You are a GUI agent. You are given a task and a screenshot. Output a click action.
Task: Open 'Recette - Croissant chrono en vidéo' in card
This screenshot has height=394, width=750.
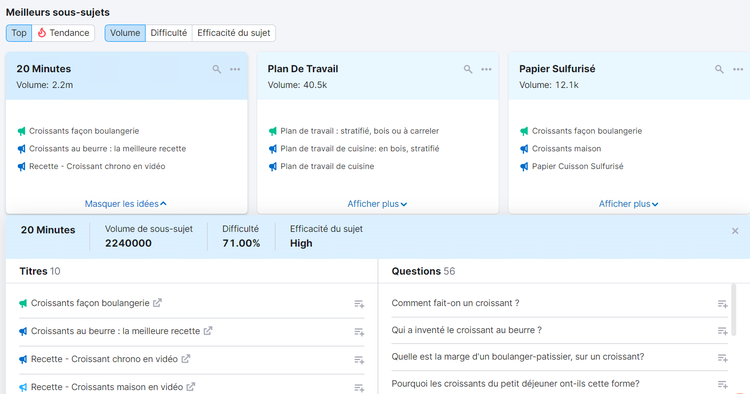click(97, 166)
